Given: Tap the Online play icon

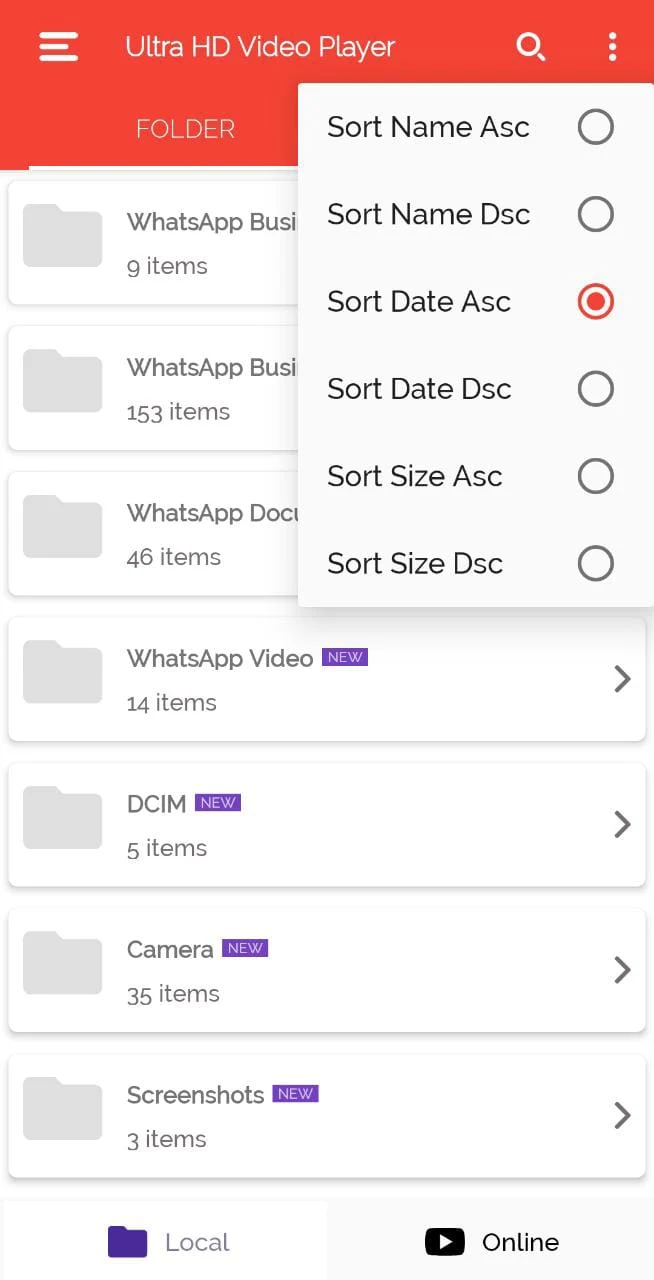Looking at the screenshot, I should click(445, 1242).
